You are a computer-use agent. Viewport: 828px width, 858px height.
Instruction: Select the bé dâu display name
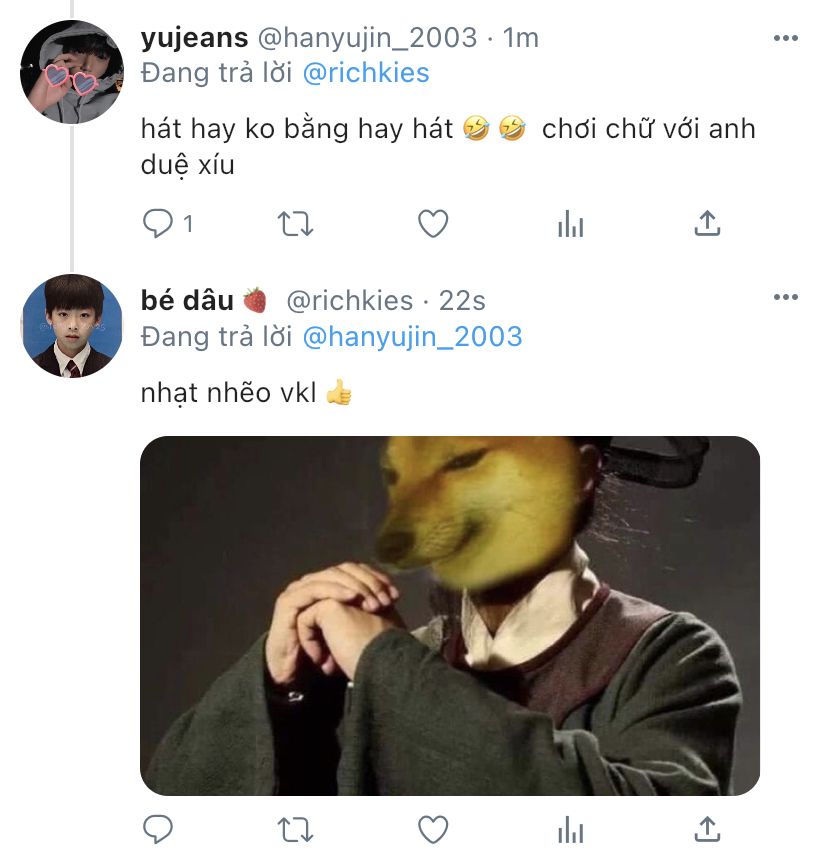[x=187, y=300]
